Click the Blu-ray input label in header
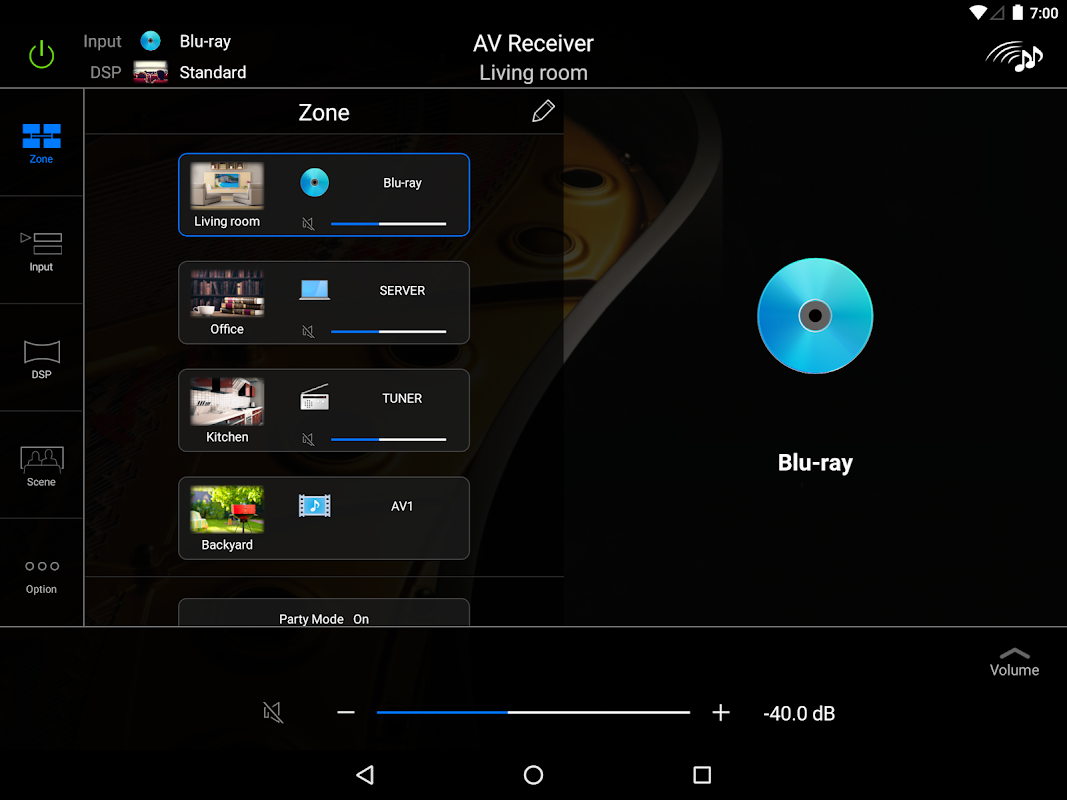This screenshot has width=1067, height=800. click(205, 41)
